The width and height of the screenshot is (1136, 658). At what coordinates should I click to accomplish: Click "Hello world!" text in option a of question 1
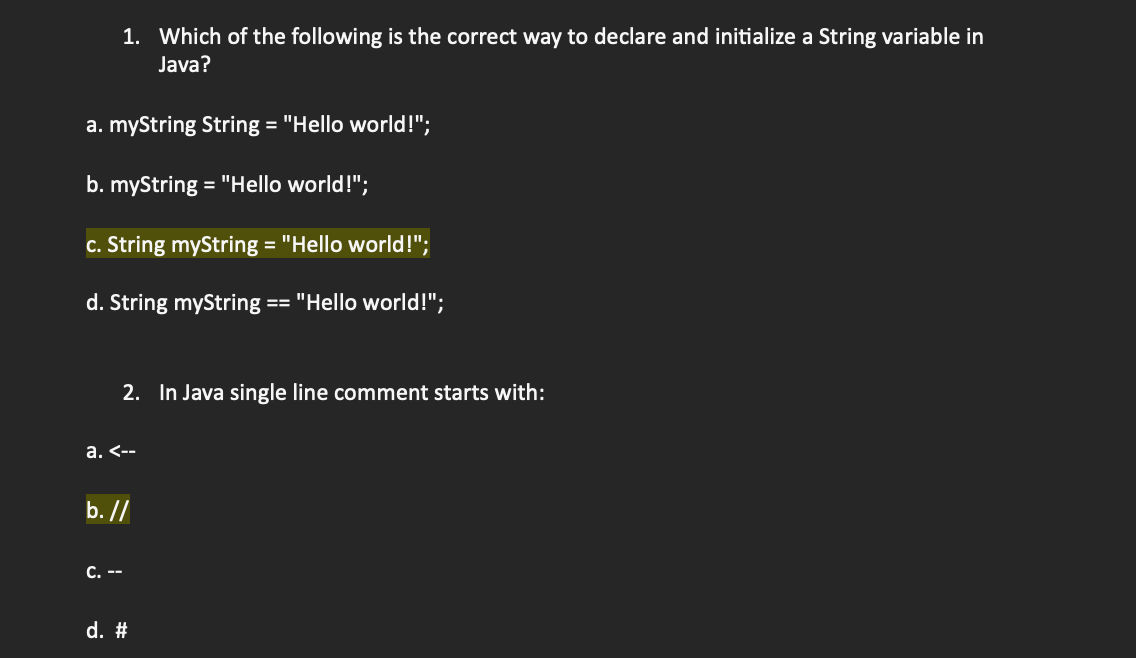click(x=353, y=125)
